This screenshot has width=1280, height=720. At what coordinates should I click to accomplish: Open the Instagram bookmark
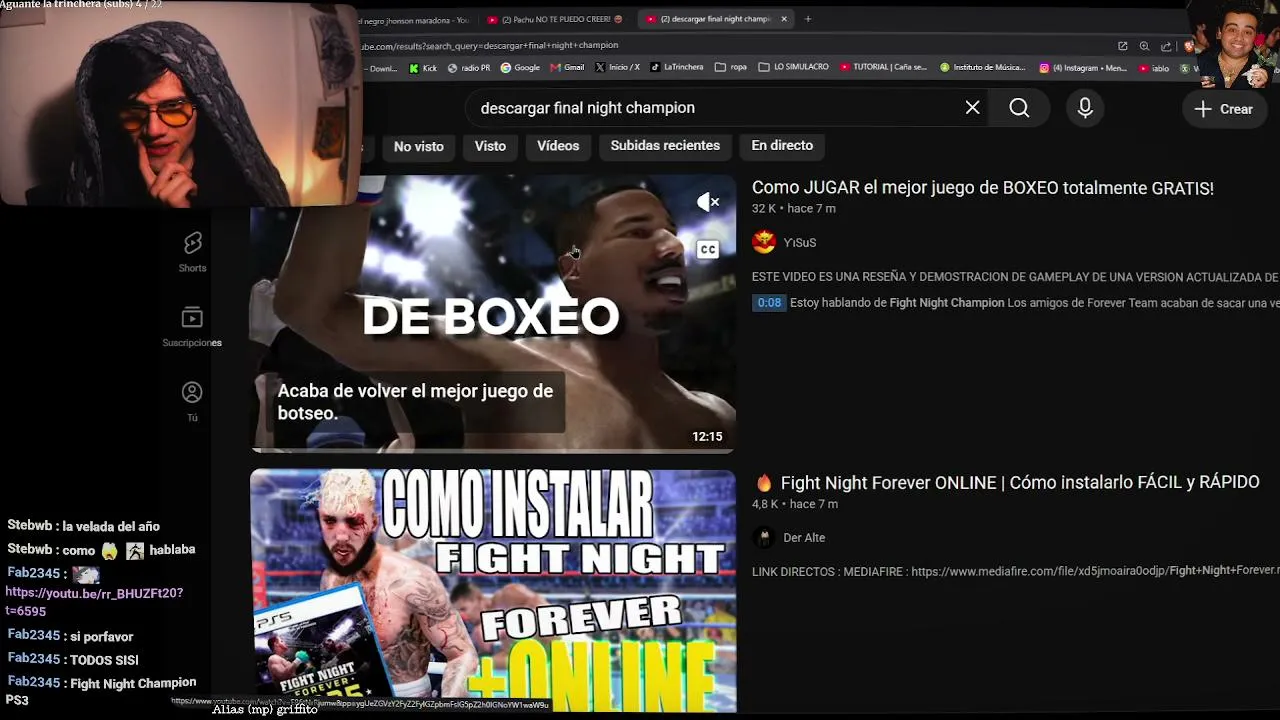click(1083, 68)
